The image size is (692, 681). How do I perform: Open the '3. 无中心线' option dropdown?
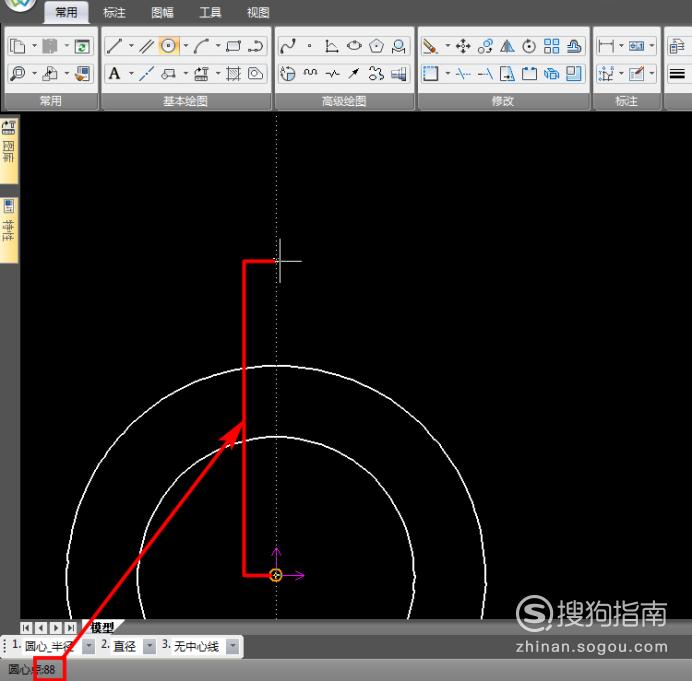pyautogui.click(x=233, y=647)
